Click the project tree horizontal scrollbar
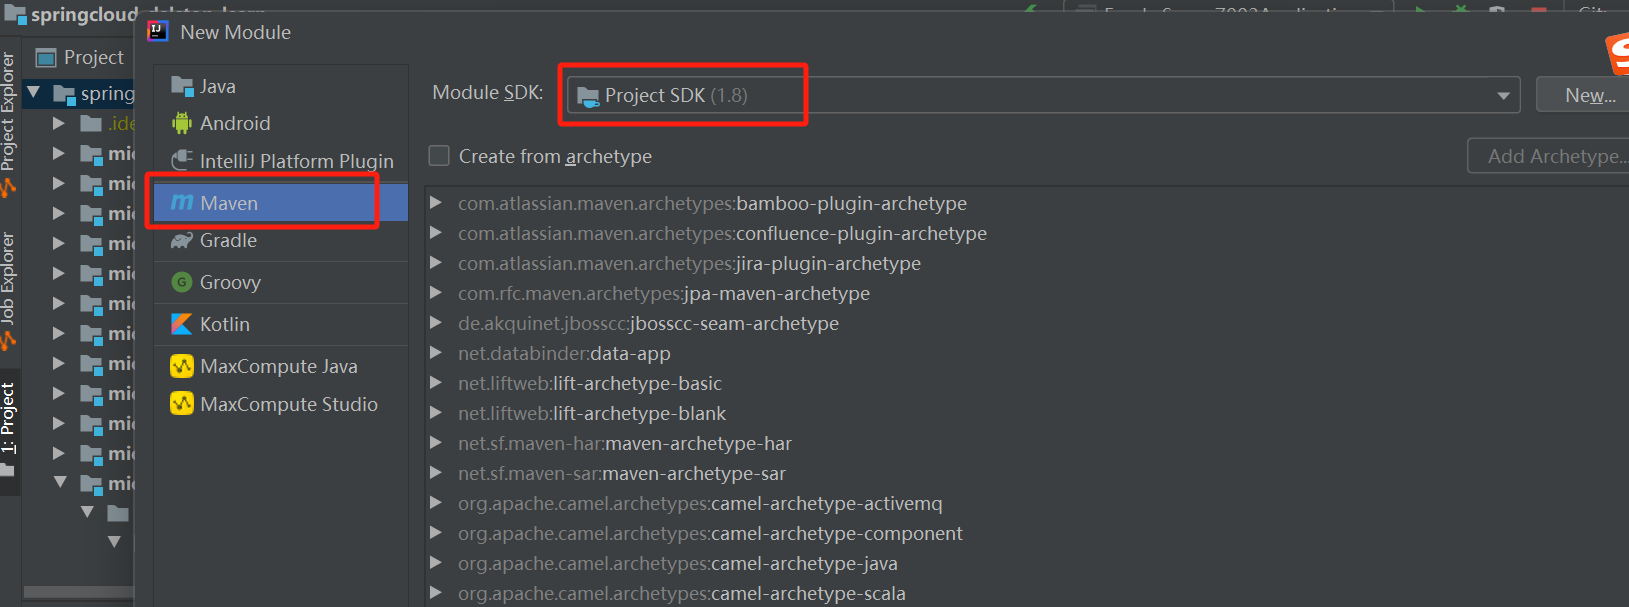The image size is (1629, 607). click(x=78, y=592)
